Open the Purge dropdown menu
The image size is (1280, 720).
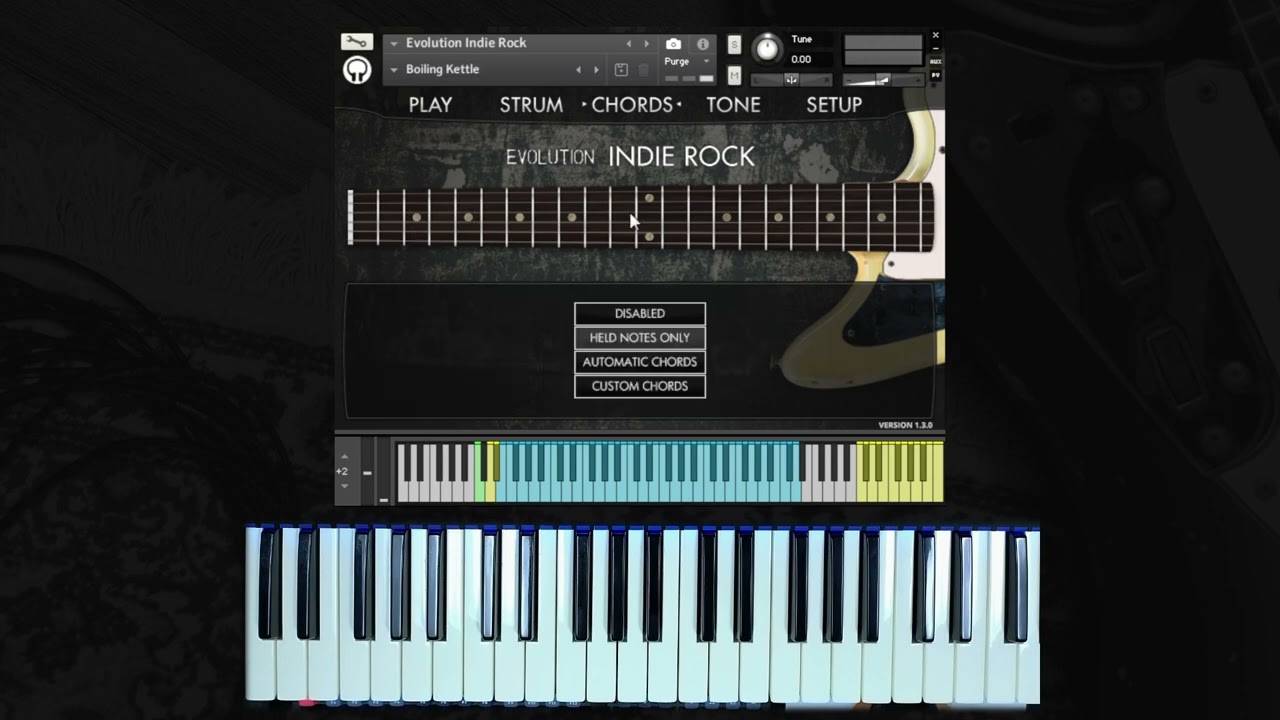pyautogui.click(x=687, y=62)
